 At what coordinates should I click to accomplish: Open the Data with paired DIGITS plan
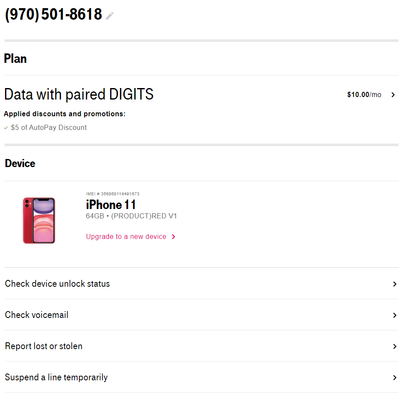[79, 94]
